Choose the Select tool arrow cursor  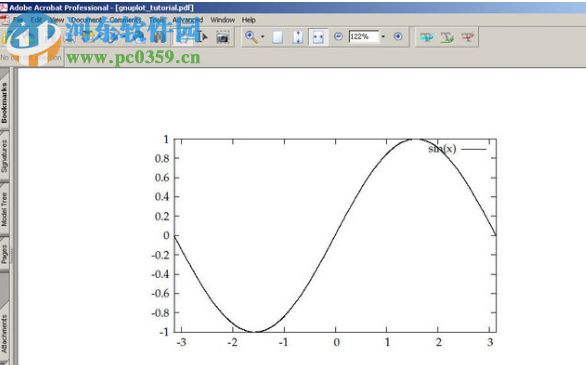(204, 37)
